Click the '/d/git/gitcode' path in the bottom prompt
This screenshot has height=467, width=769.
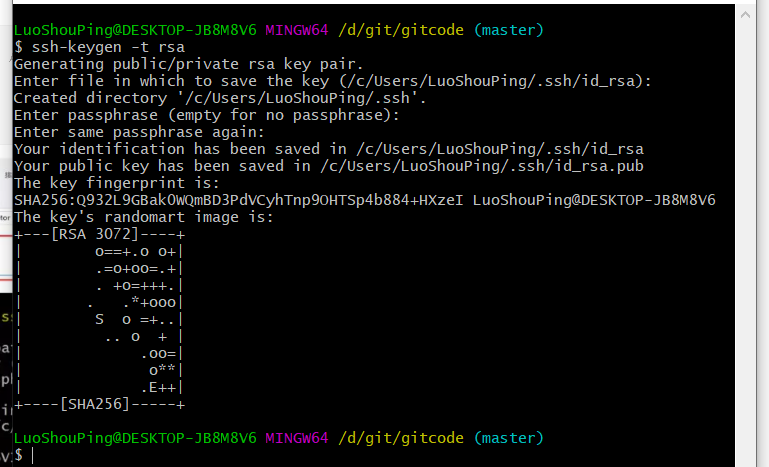[401, 438]
